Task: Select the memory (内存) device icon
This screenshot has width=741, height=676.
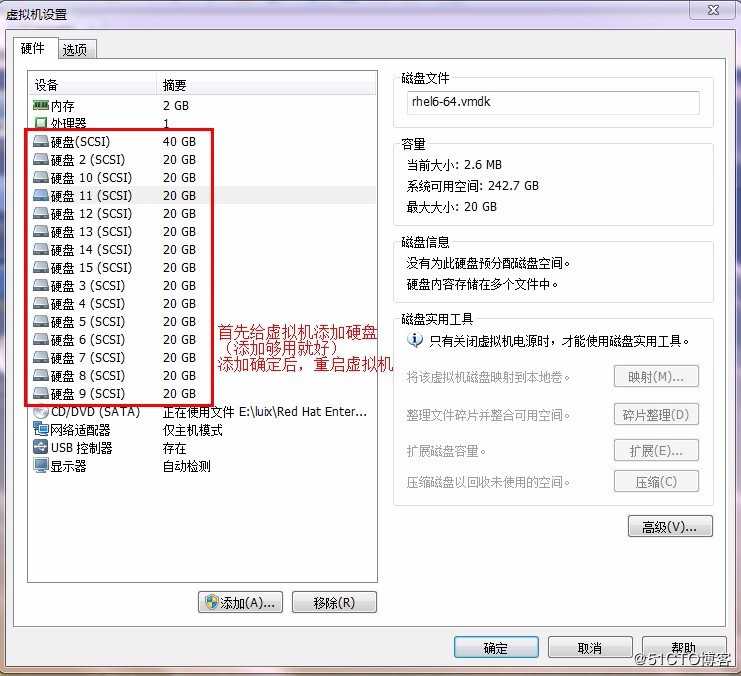Action: [41, 105]
